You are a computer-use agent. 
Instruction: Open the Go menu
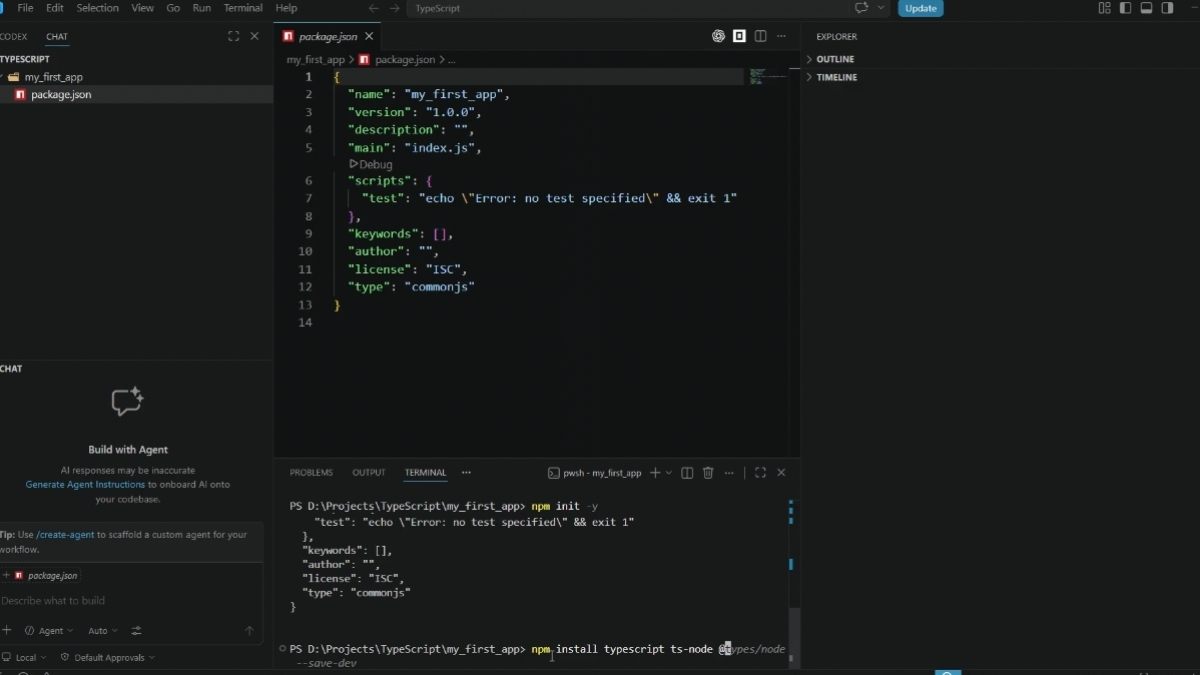(x=174, y=8)
